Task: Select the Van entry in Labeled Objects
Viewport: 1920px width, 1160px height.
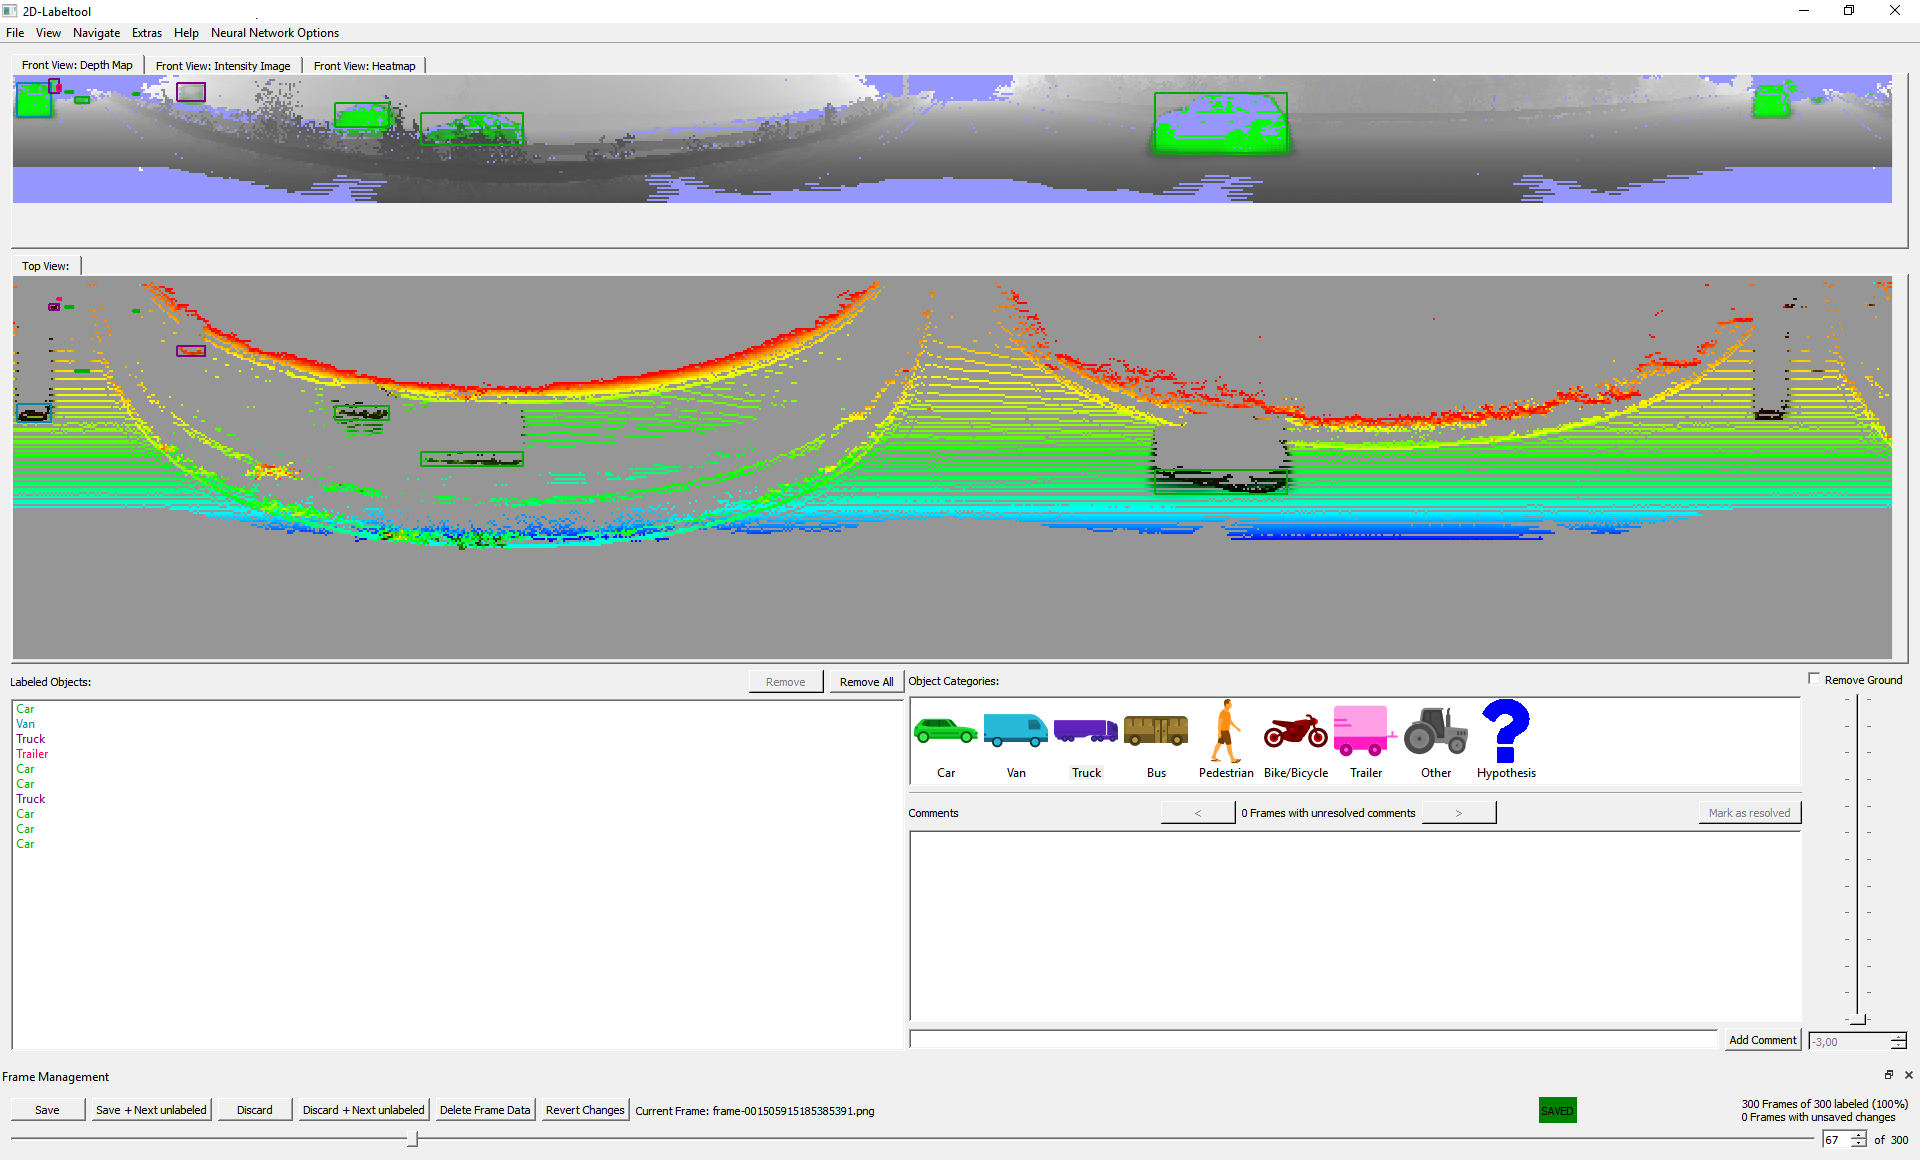Action: [x=25, y=723]
